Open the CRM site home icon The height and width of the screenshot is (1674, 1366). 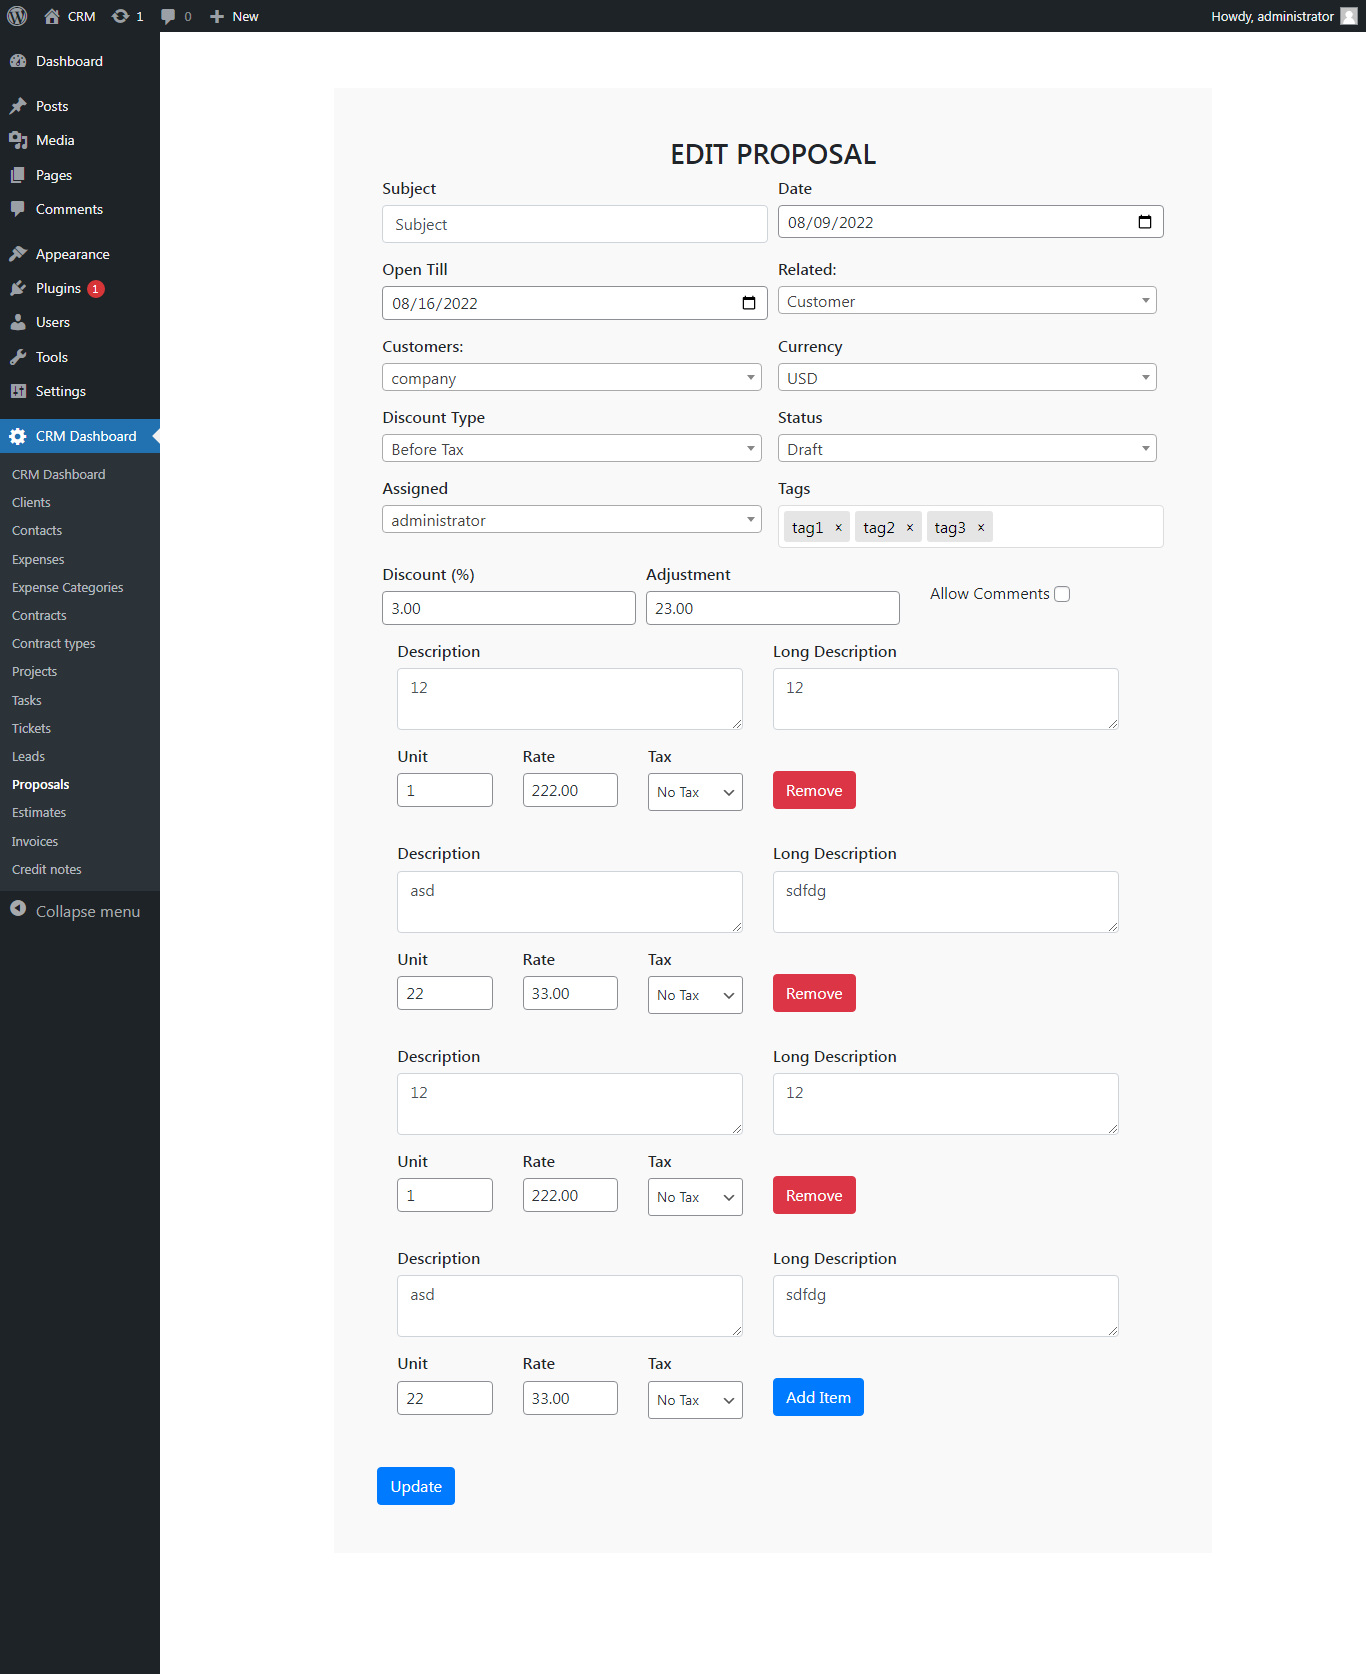tap(52, 16)
